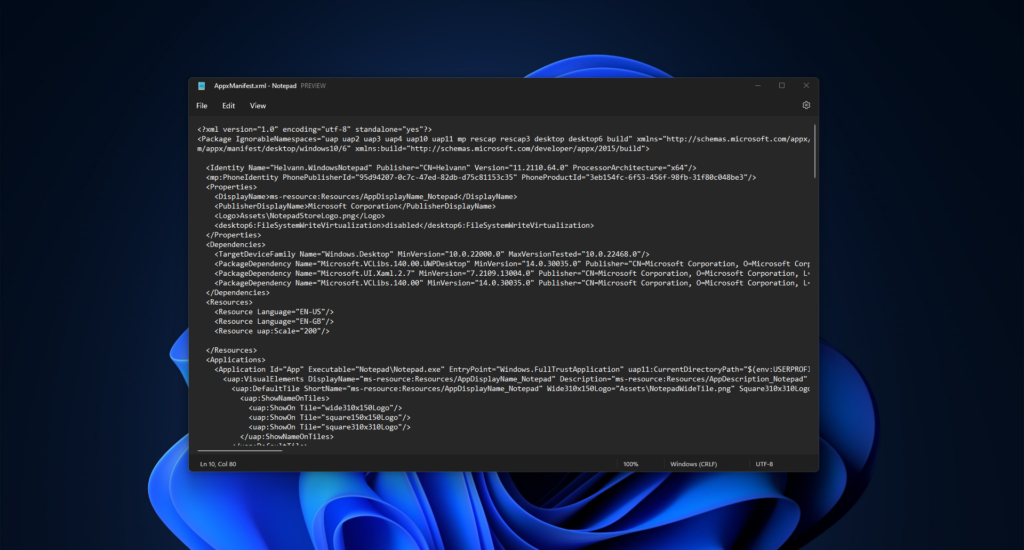
Task: Click the Notepad app icon in title bar
Action: [x=201, y=86]
